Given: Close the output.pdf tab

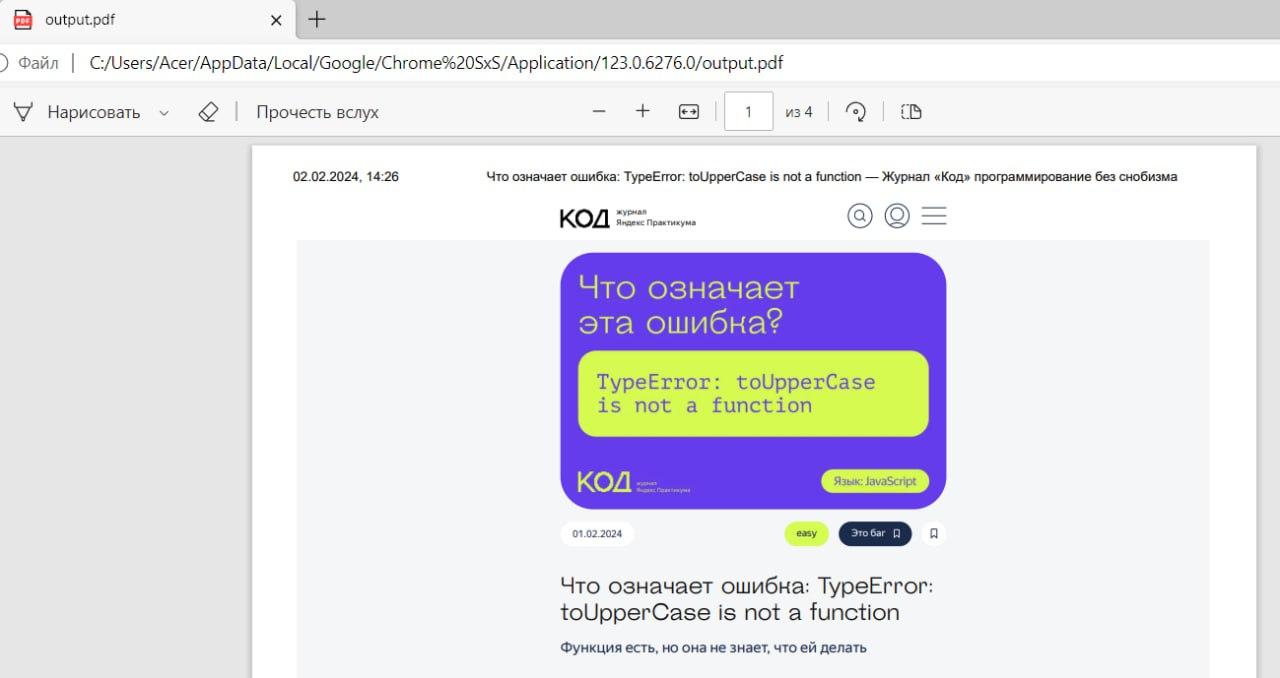Looking at the screenshot, I should (x=276, y=20).
